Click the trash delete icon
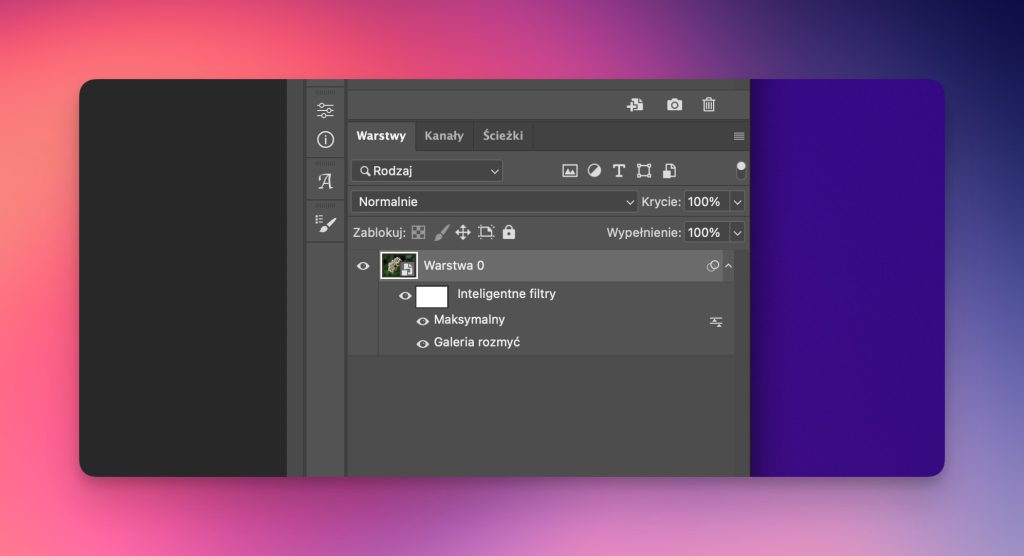Image resolution: width=1024 pixels, height=556 pixels. point(709,105)
